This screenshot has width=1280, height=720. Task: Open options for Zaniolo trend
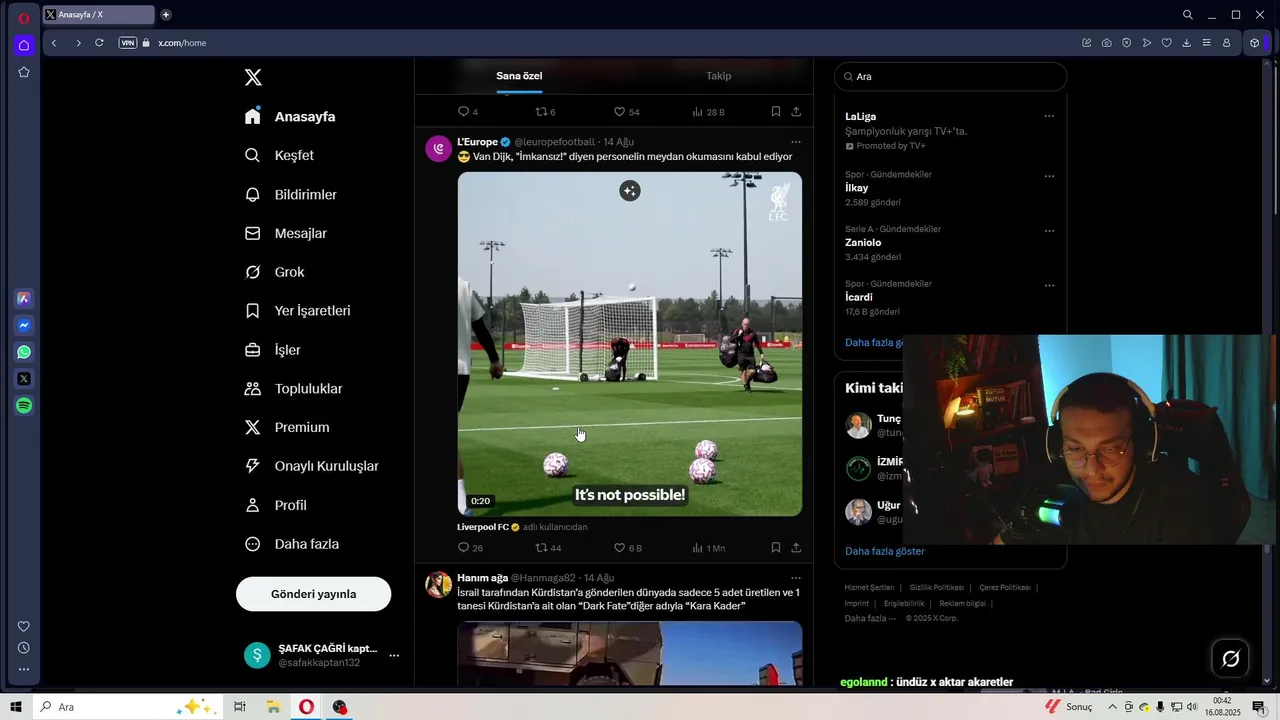click(x=1049, y=231)
